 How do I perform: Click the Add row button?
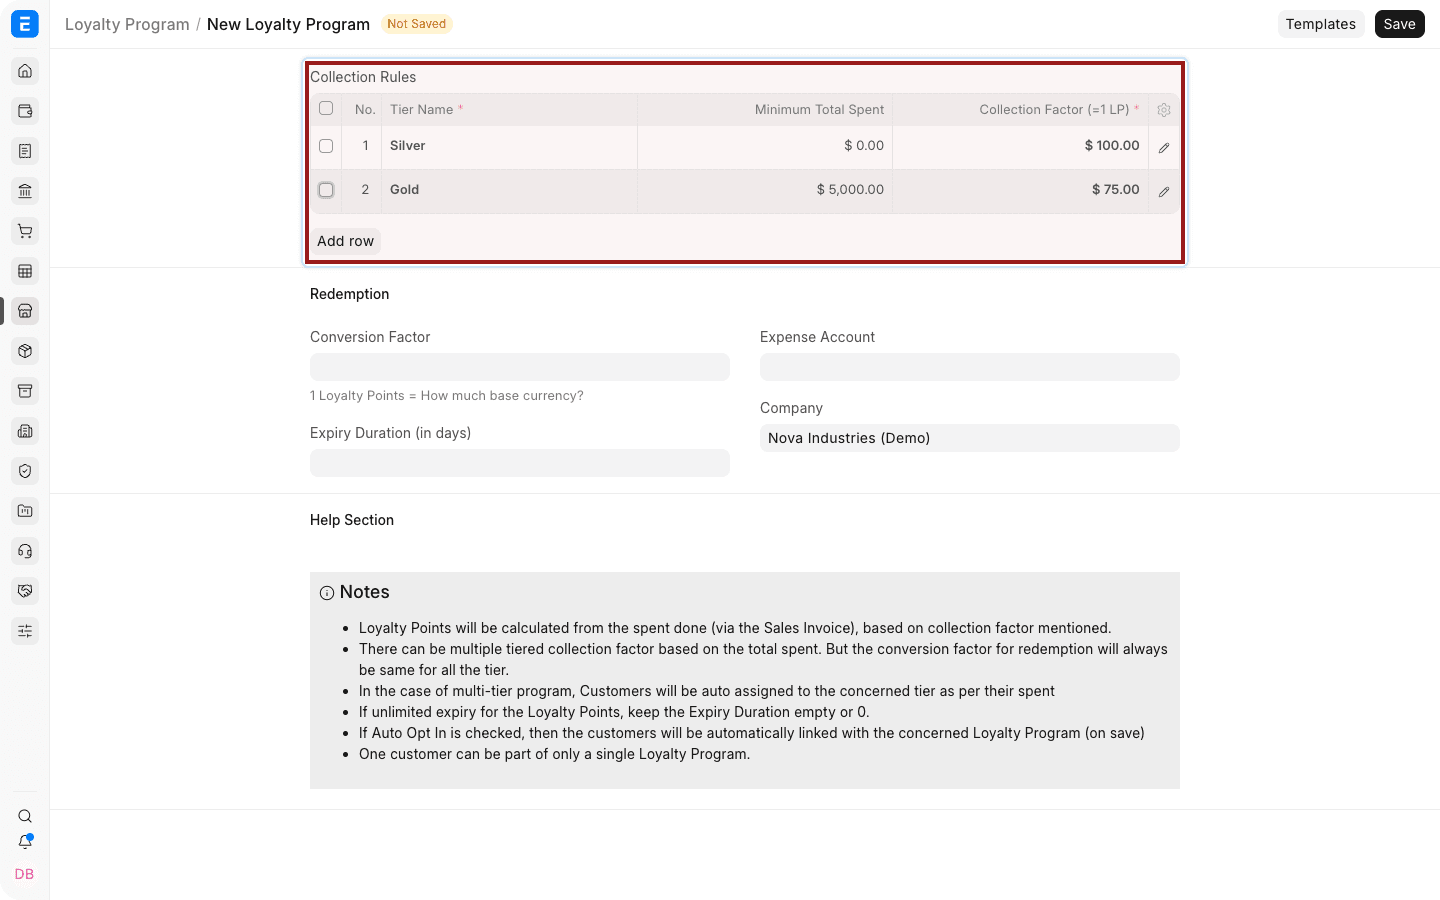point(346,241)
